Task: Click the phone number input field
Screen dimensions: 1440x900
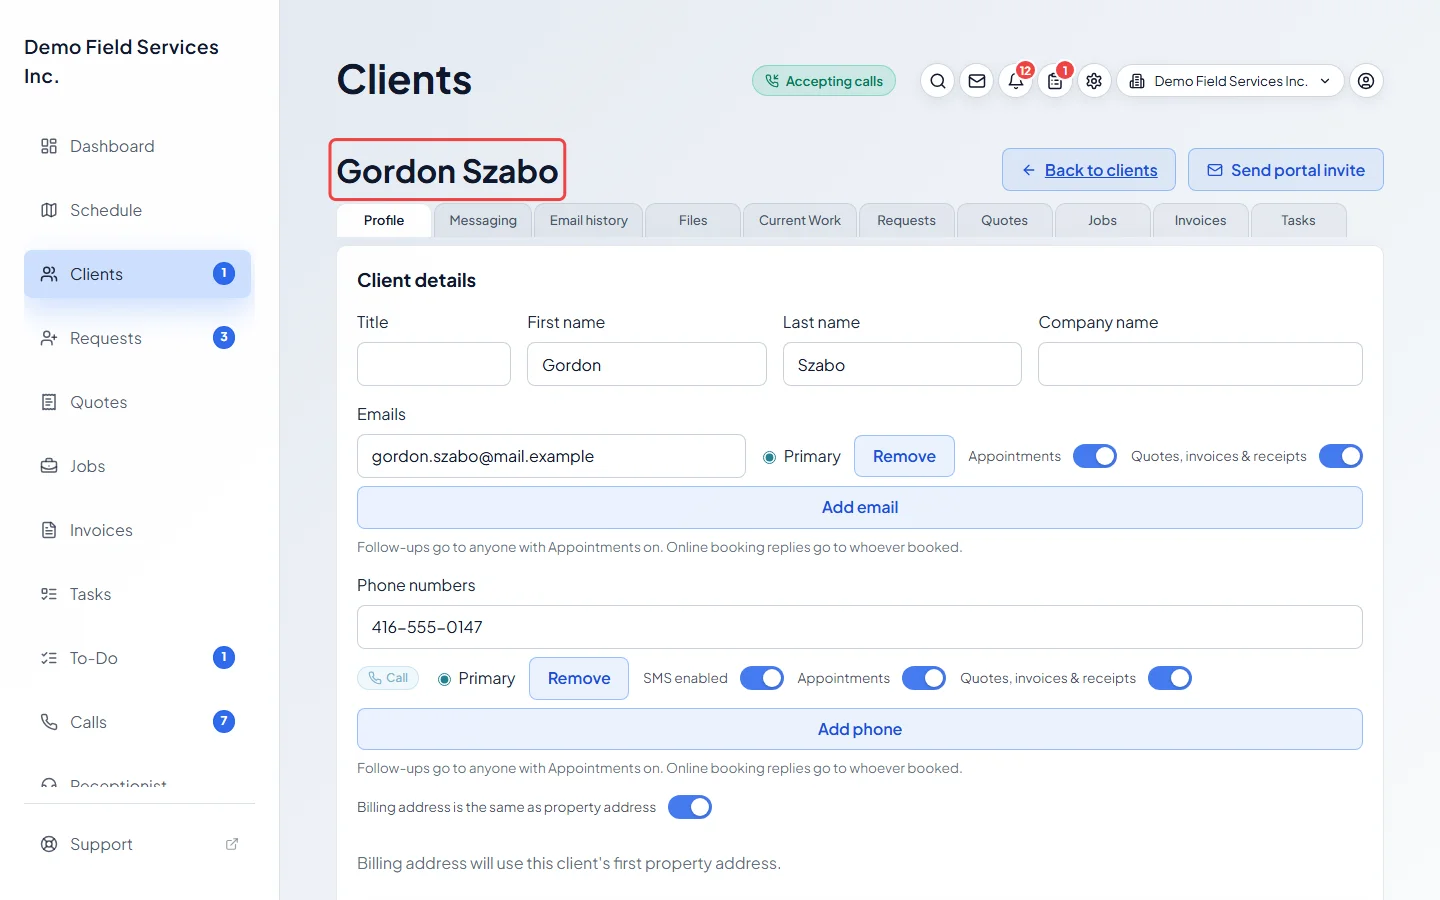Action: 860,627
